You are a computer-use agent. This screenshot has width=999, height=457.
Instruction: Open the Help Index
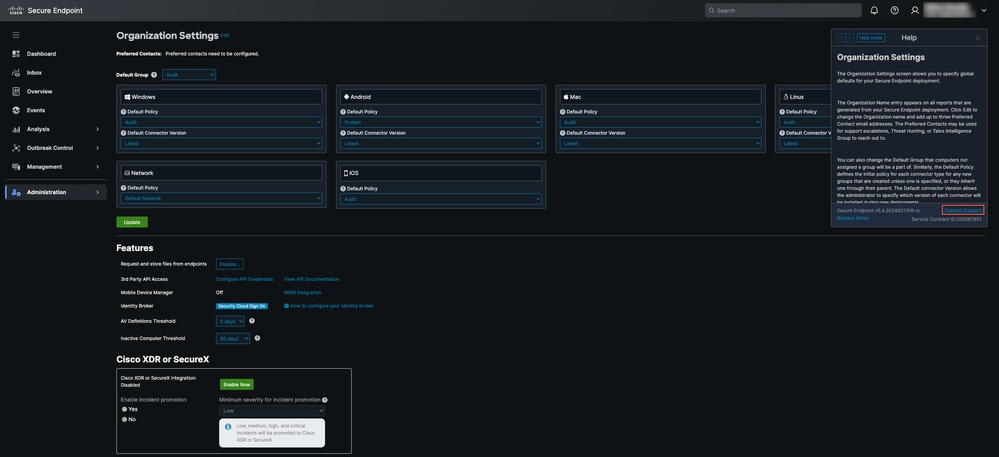pos(871,38)
